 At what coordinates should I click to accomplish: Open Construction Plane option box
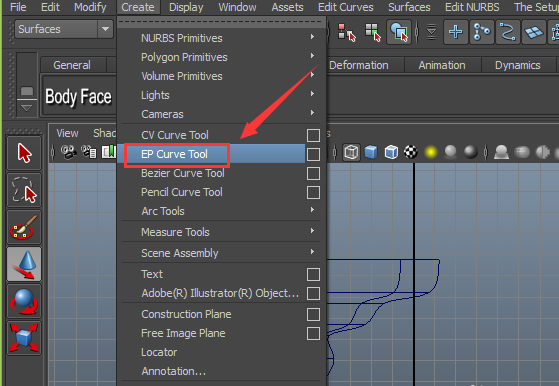(x=313, y=314)
